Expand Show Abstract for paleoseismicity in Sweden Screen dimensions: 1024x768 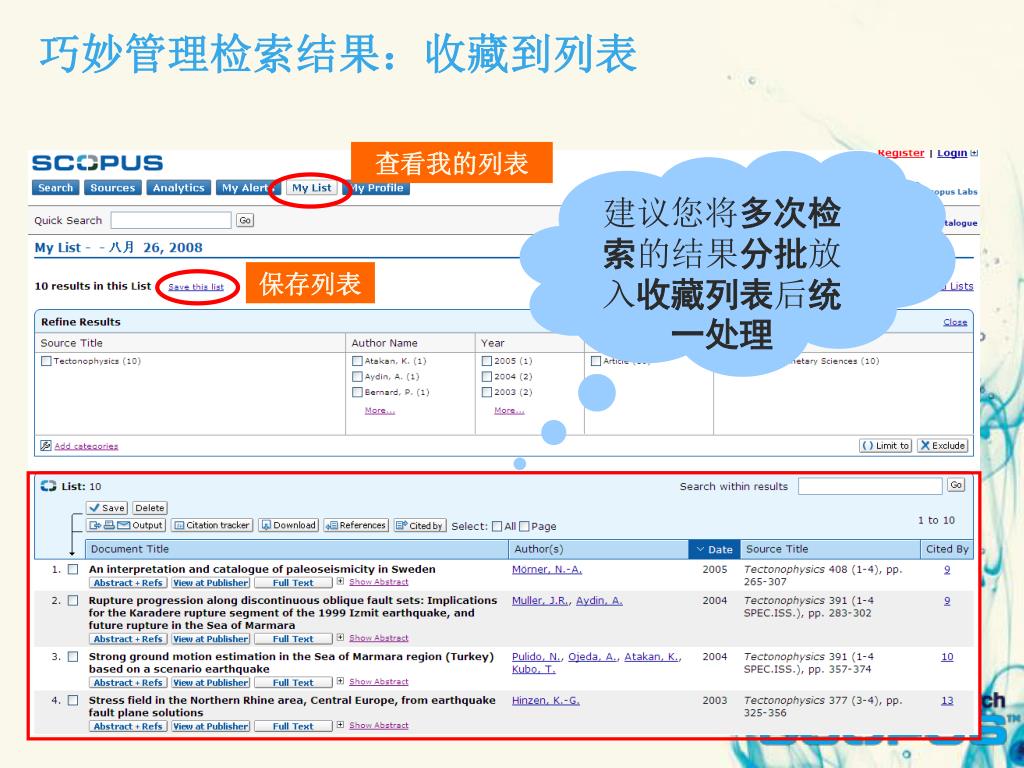point(378,582)
